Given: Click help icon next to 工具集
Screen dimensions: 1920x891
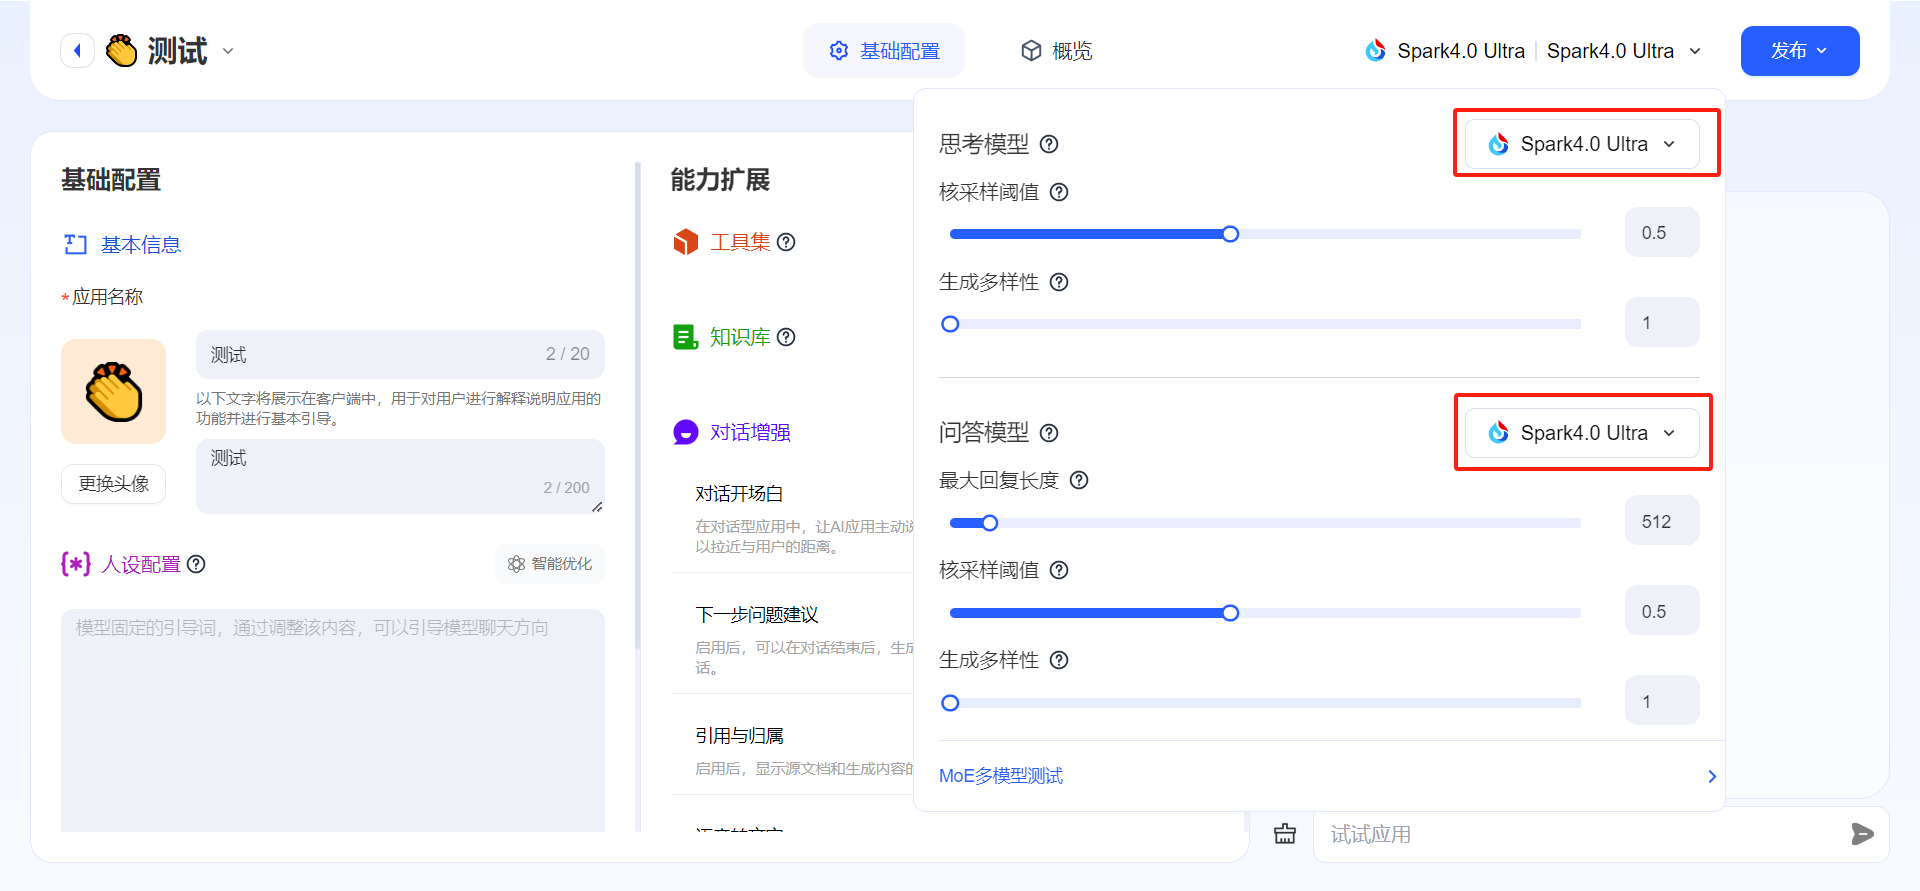Looking at the screenshot, I should [786, 242].
